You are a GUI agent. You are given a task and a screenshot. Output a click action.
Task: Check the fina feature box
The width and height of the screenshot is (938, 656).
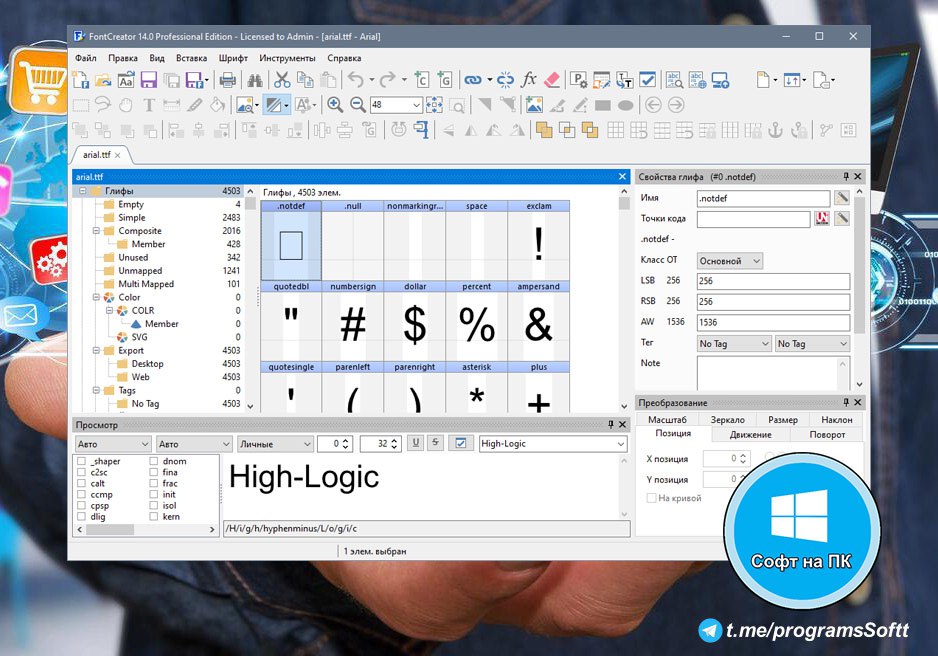154,472
